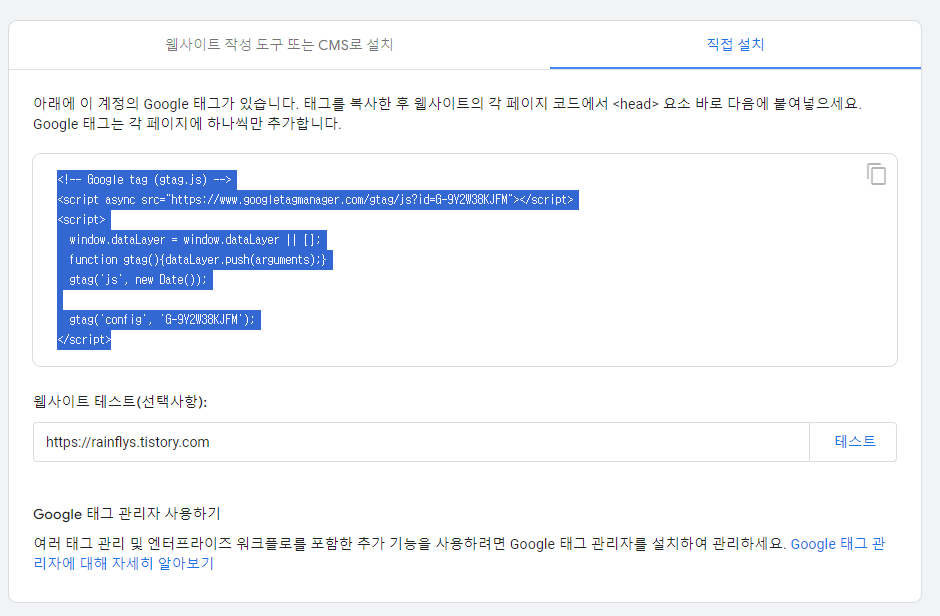The height and width of the screenshot is (616, 940).
Task: Focus the website URL input field
Action: [421, 442]
